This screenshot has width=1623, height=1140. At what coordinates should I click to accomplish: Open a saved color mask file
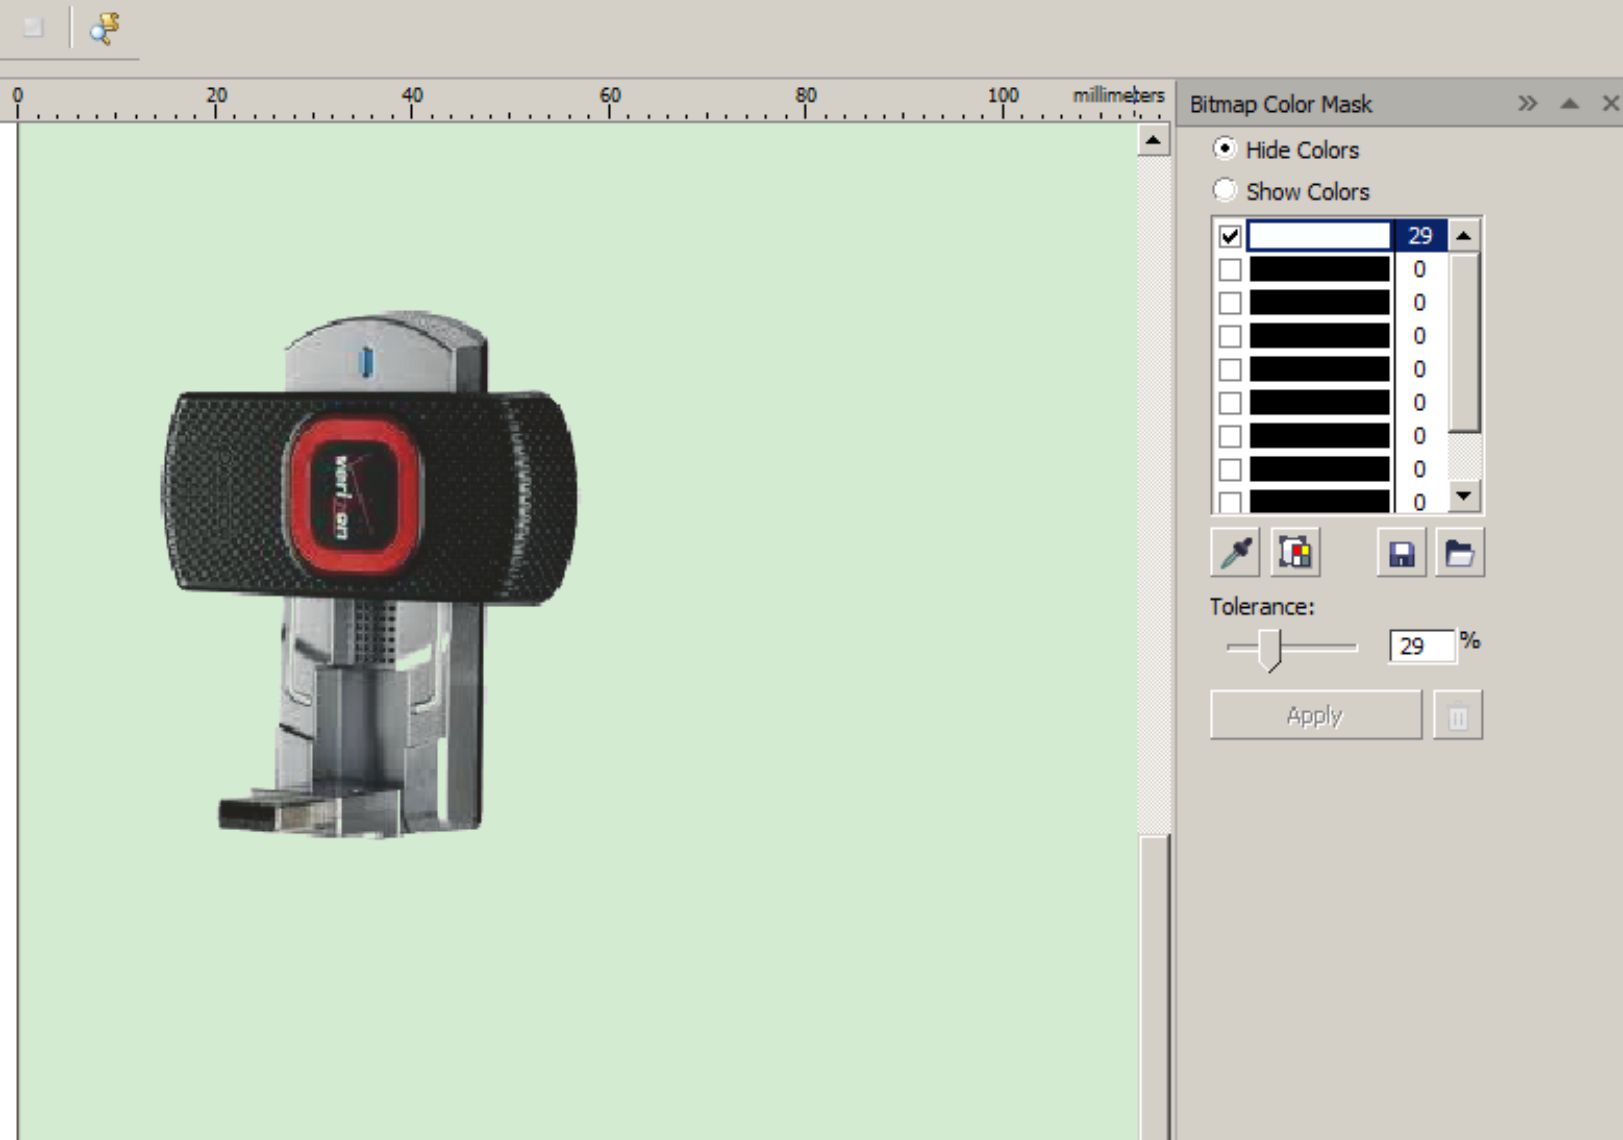click(1459, 552)
